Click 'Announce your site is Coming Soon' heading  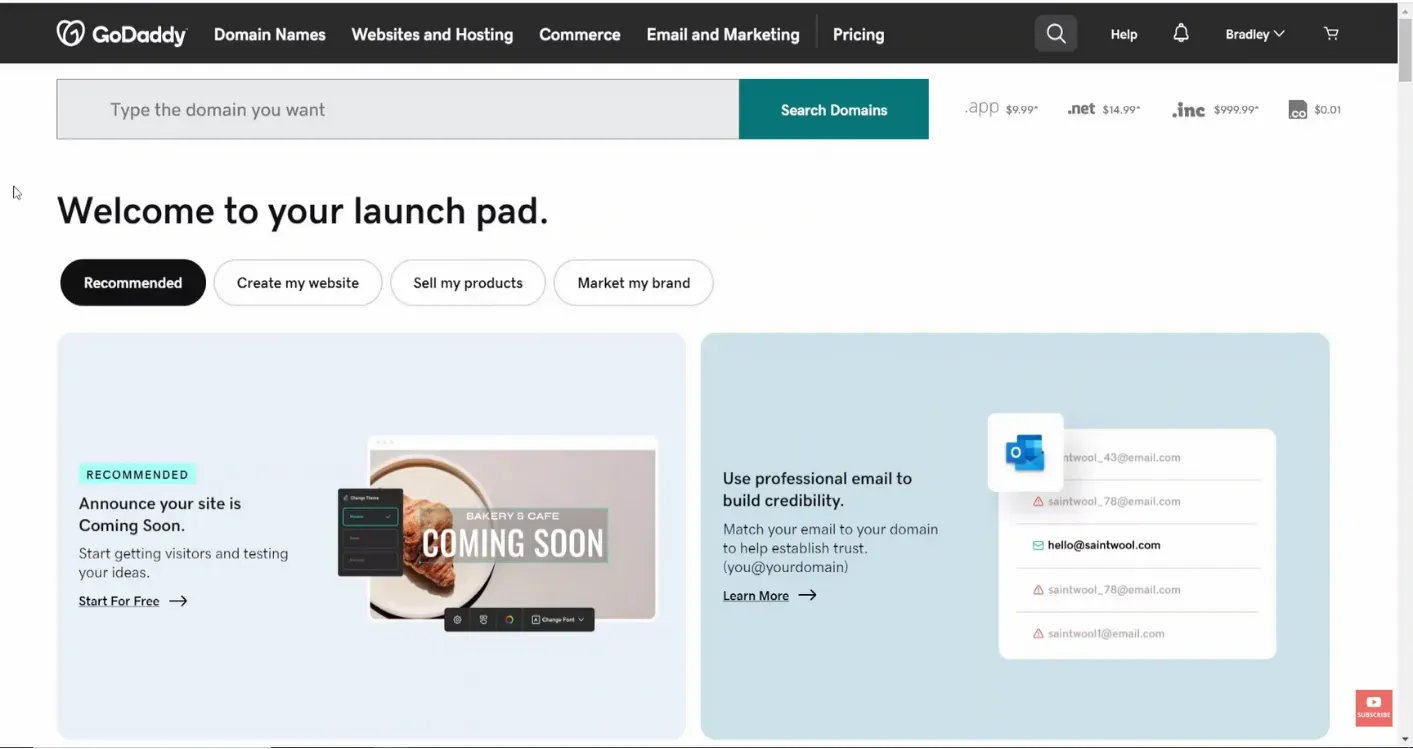pyautogui.click(x=160, y=514)
